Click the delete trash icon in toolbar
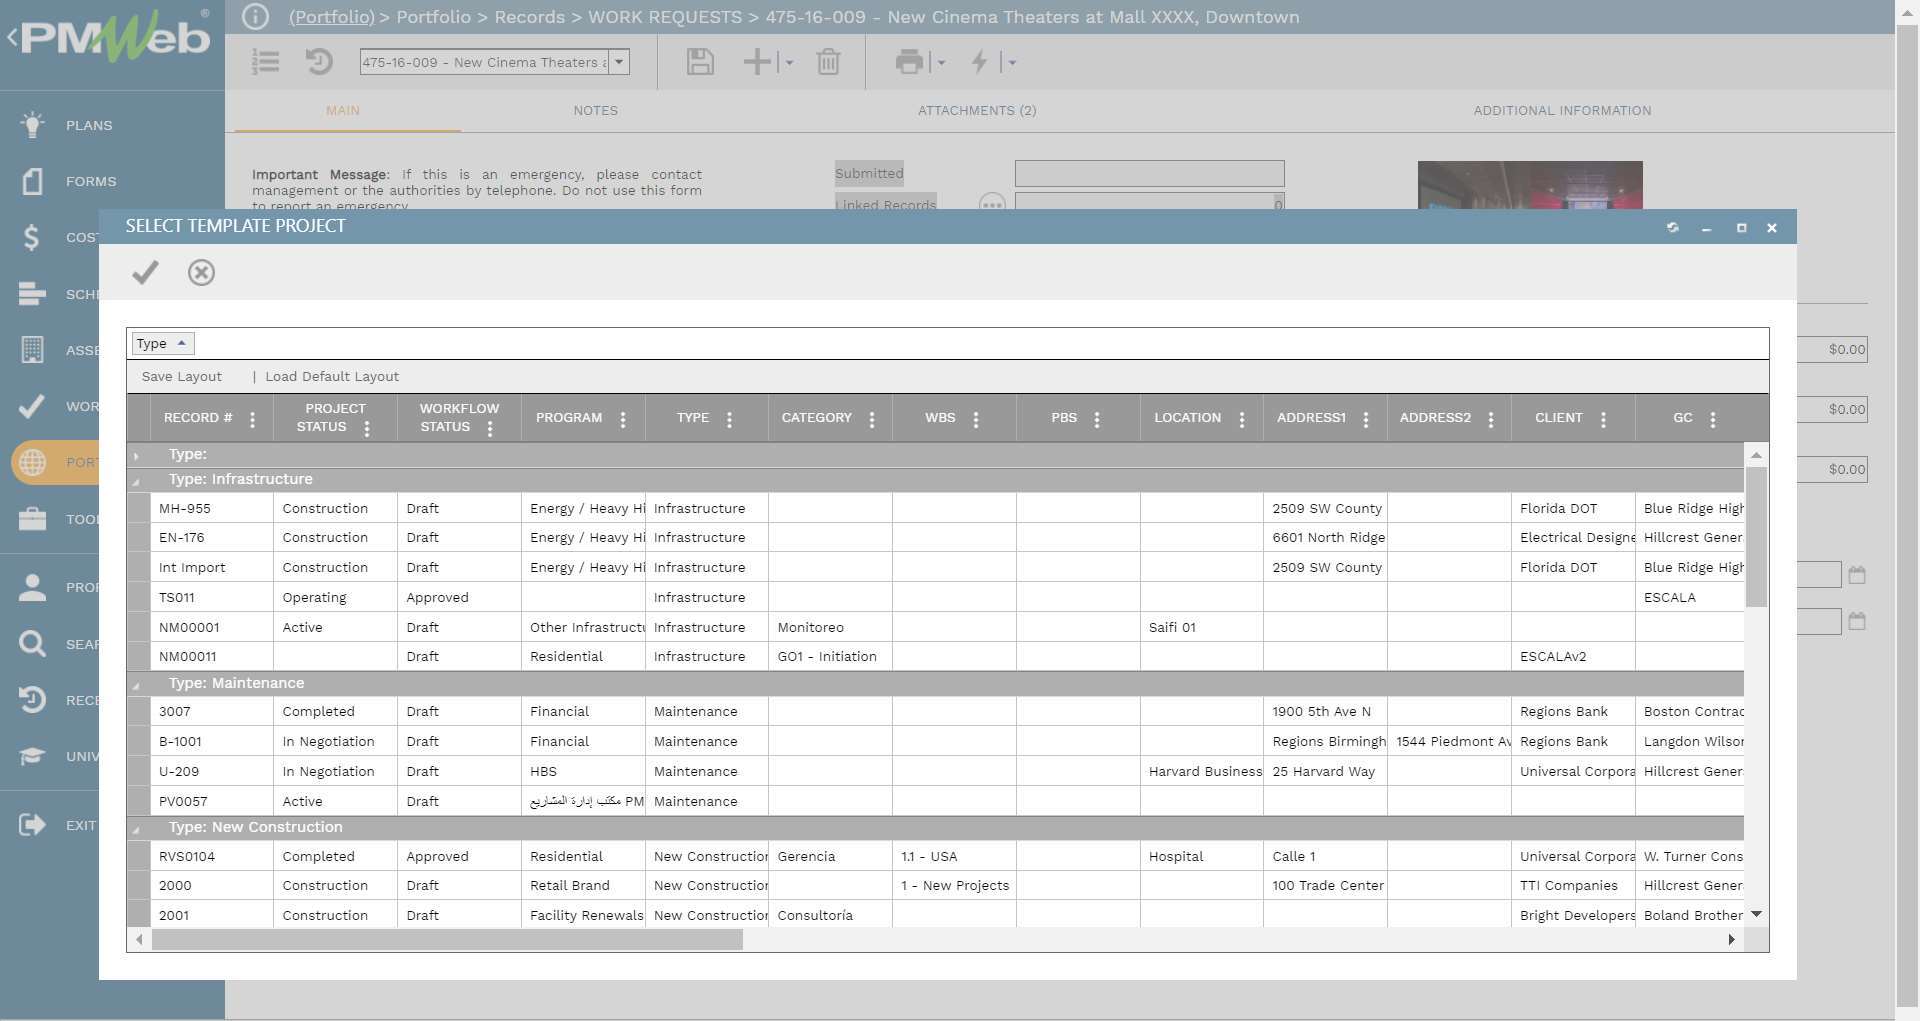Screen dimensions: 1920x1021 pyautogui.click(x=827, y=62)
